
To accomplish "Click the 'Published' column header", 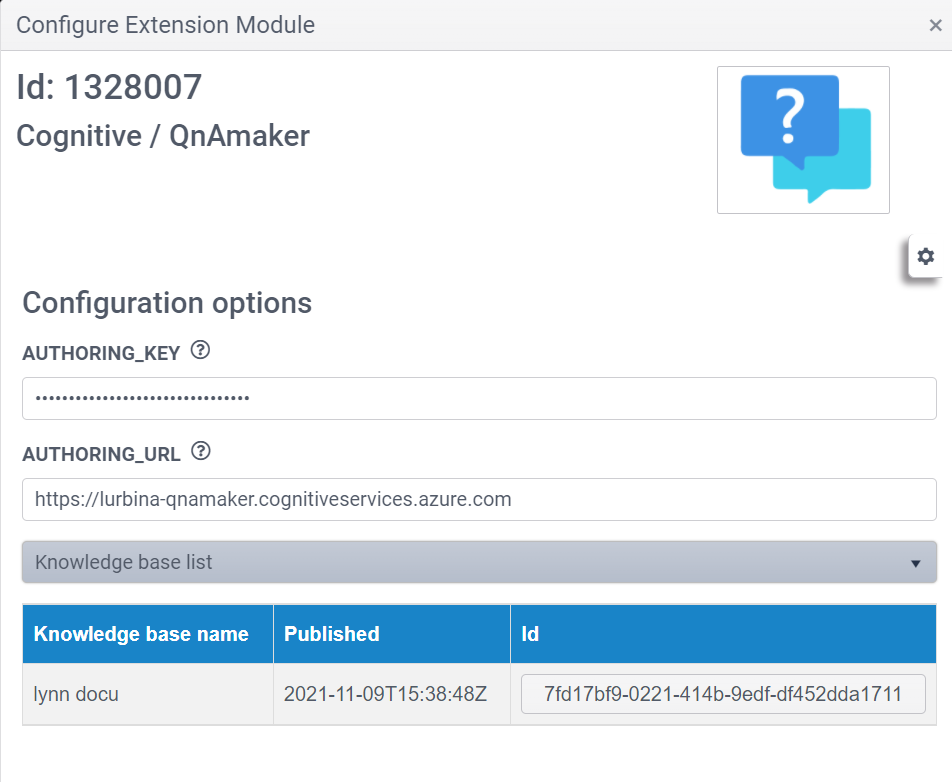I will [x=392, y=634].
